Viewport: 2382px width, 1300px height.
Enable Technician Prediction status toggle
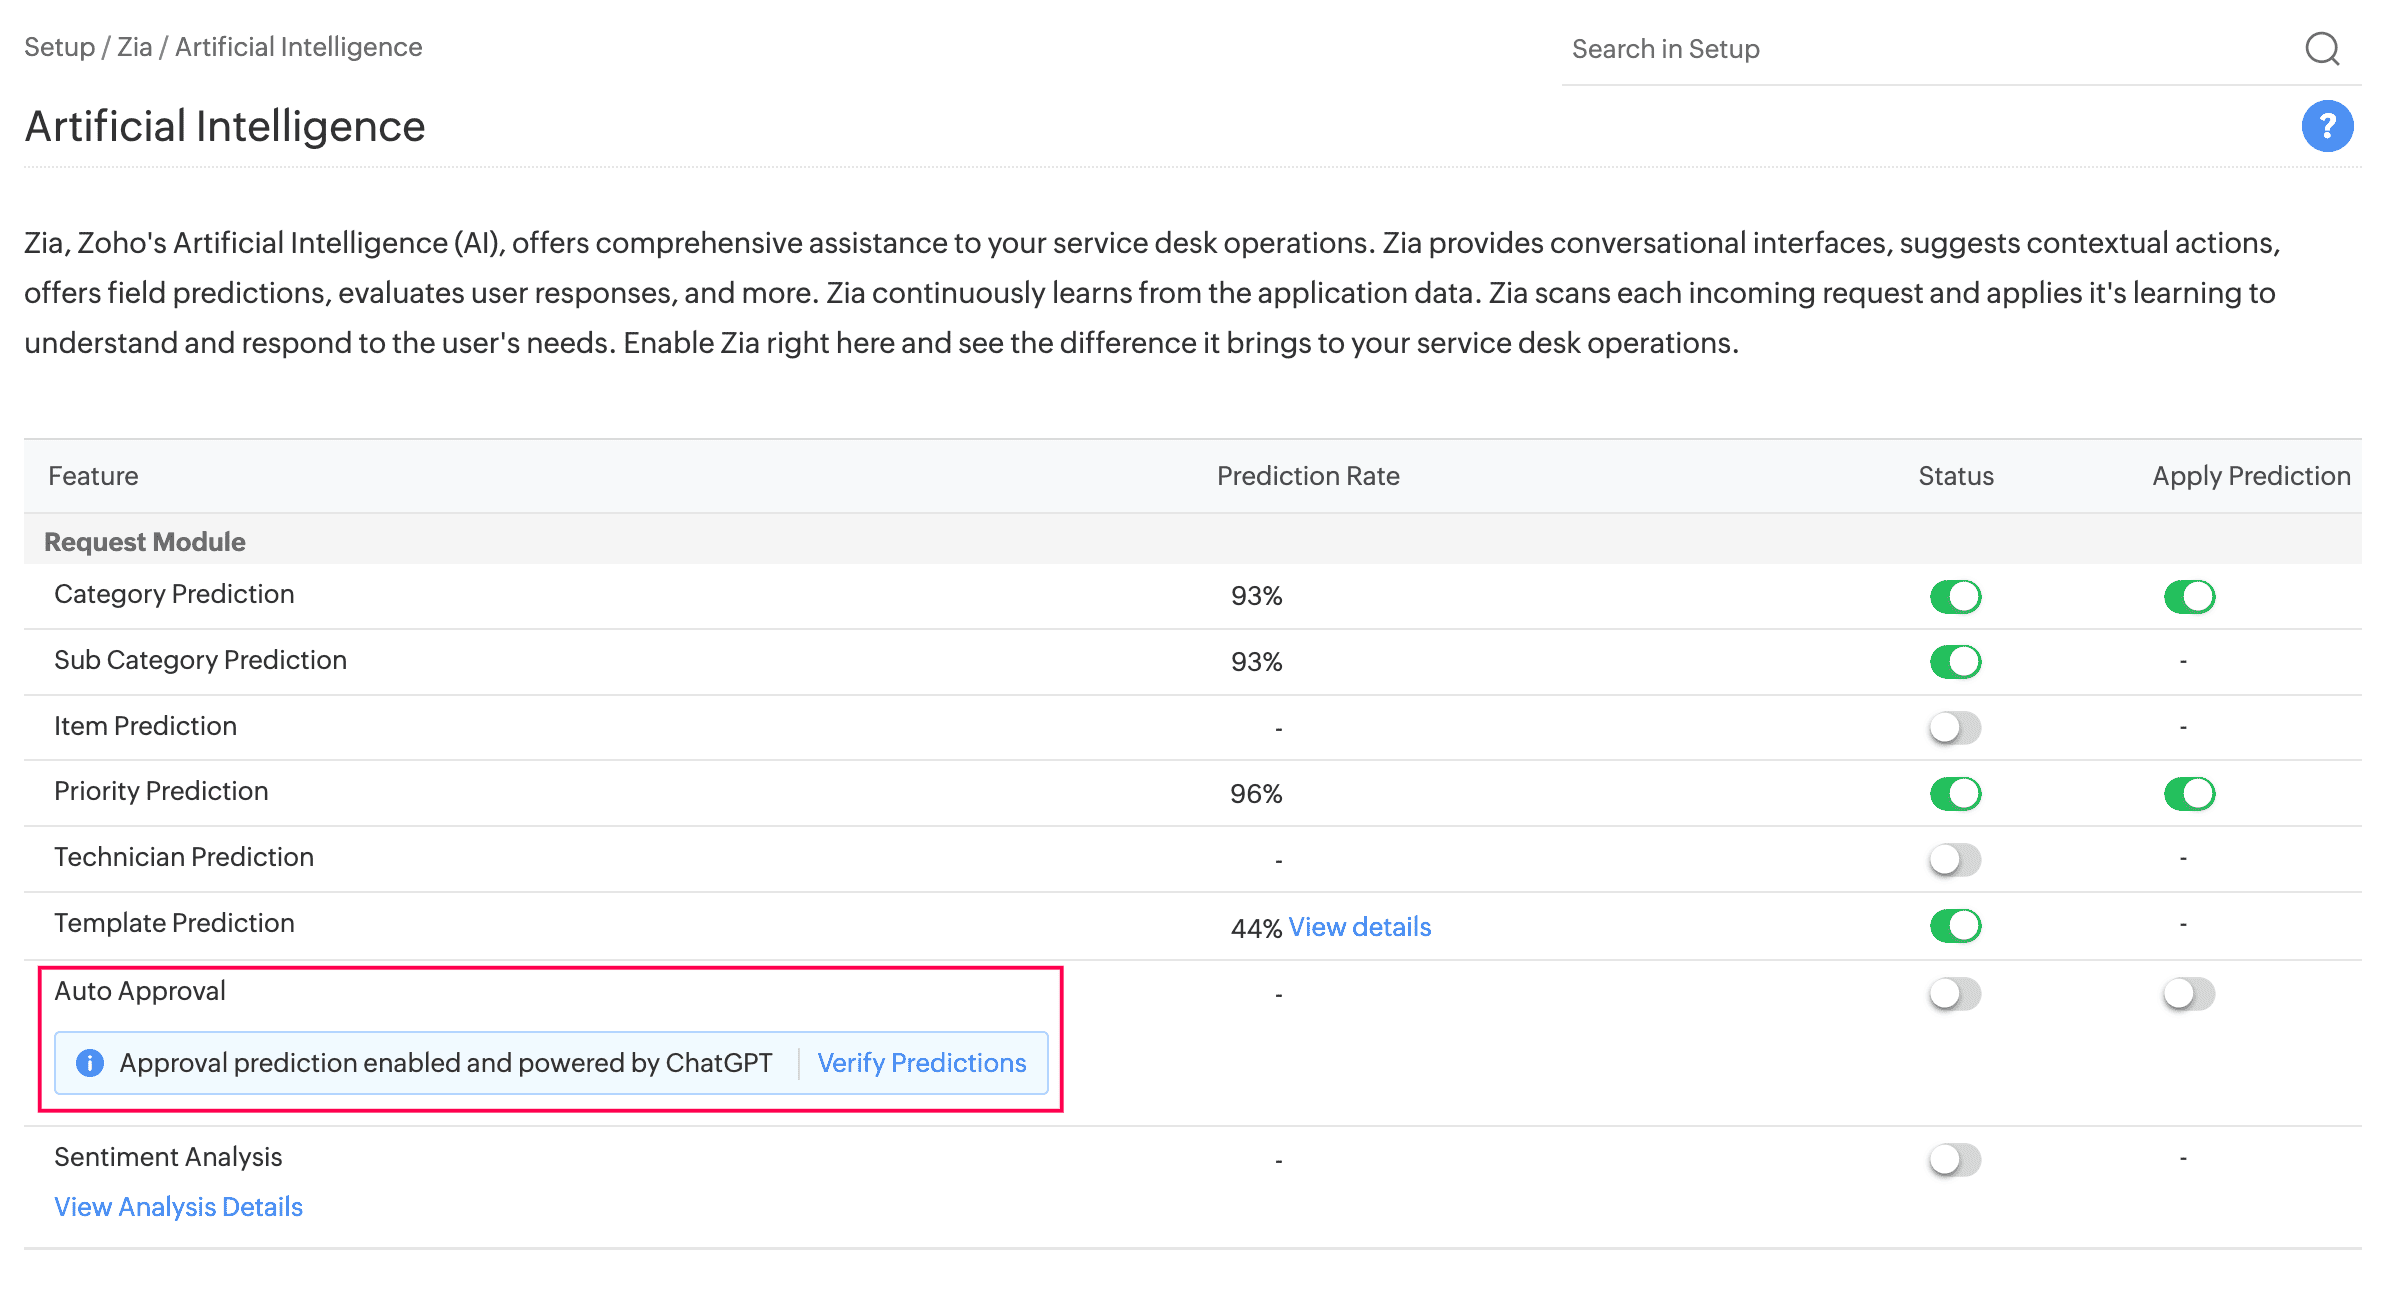click(x=1954, y=859)
